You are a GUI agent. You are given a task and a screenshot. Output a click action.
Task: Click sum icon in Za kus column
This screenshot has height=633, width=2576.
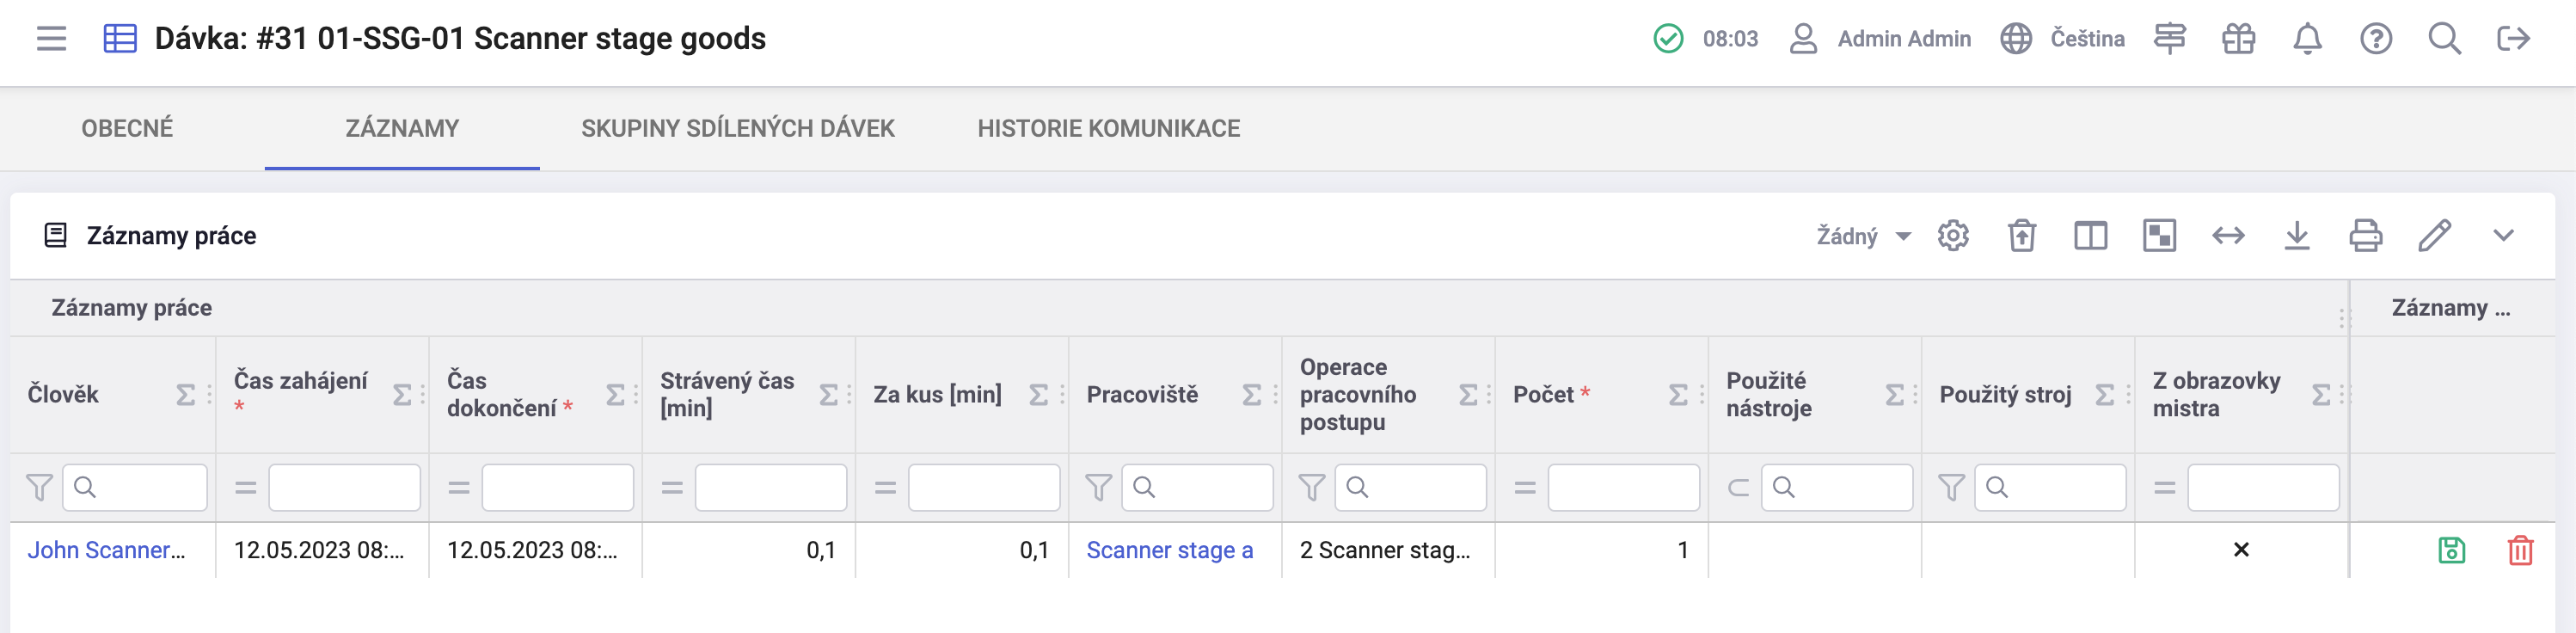(x=1039, y=395)
